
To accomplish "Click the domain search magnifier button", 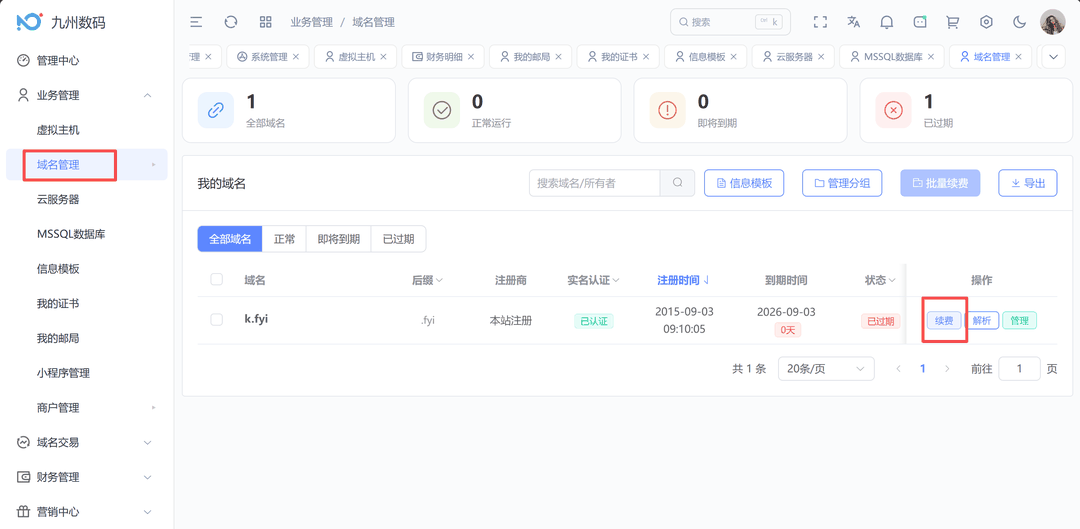I will pyautogui.click(x=677, y=183).
